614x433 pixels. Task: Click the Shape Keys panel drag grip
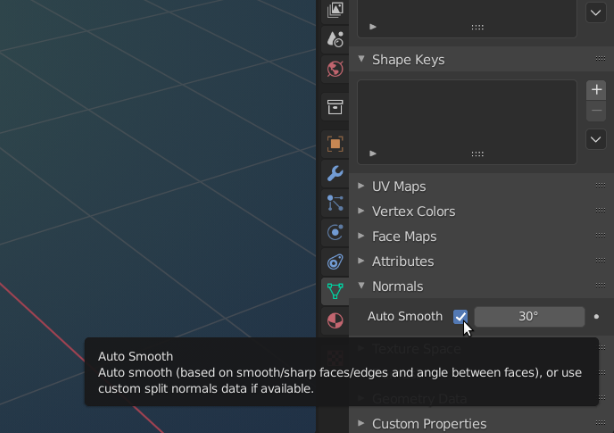[600, 59]
